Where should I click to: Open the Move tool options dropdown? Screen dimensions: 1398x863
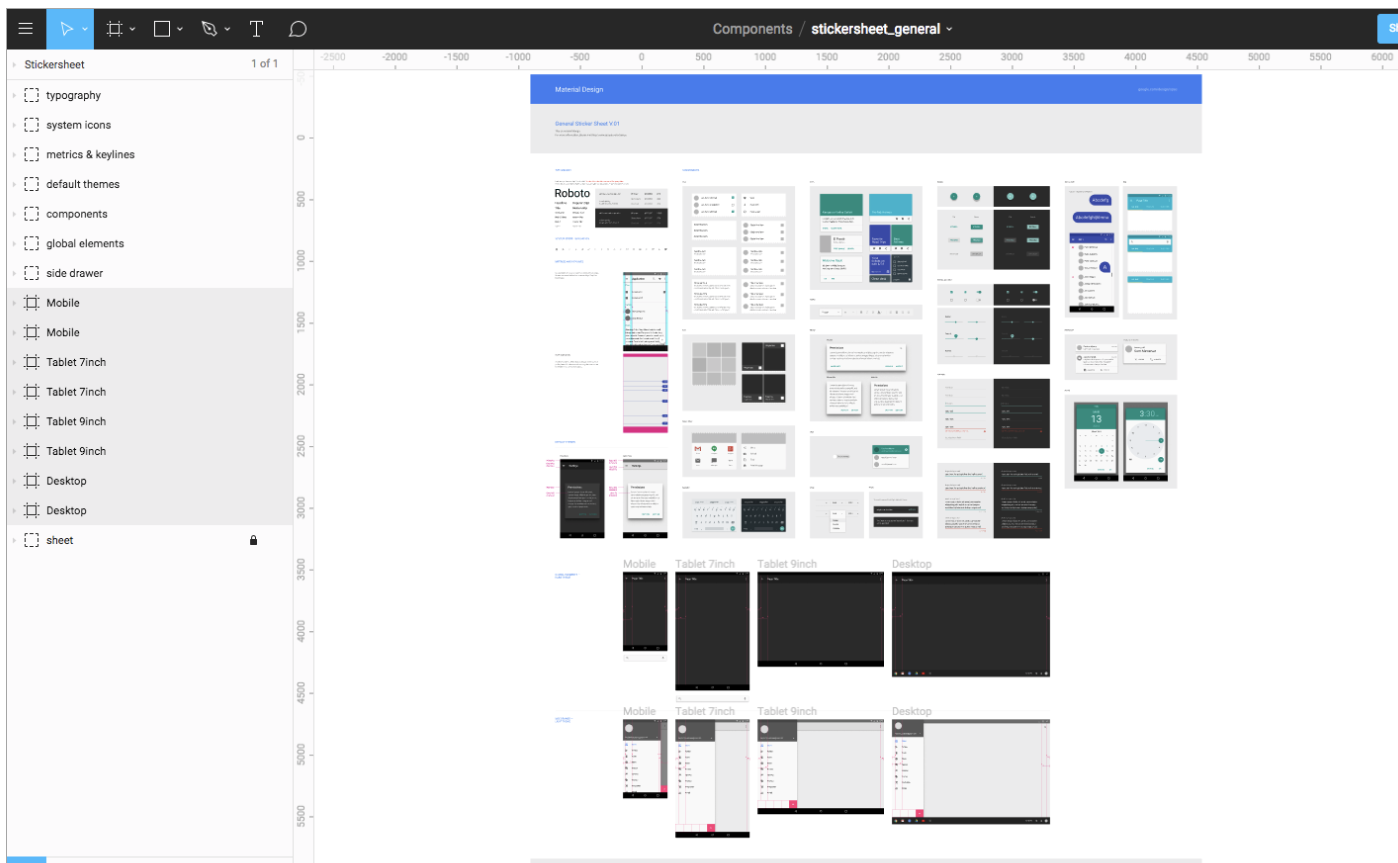pos(85,30)
